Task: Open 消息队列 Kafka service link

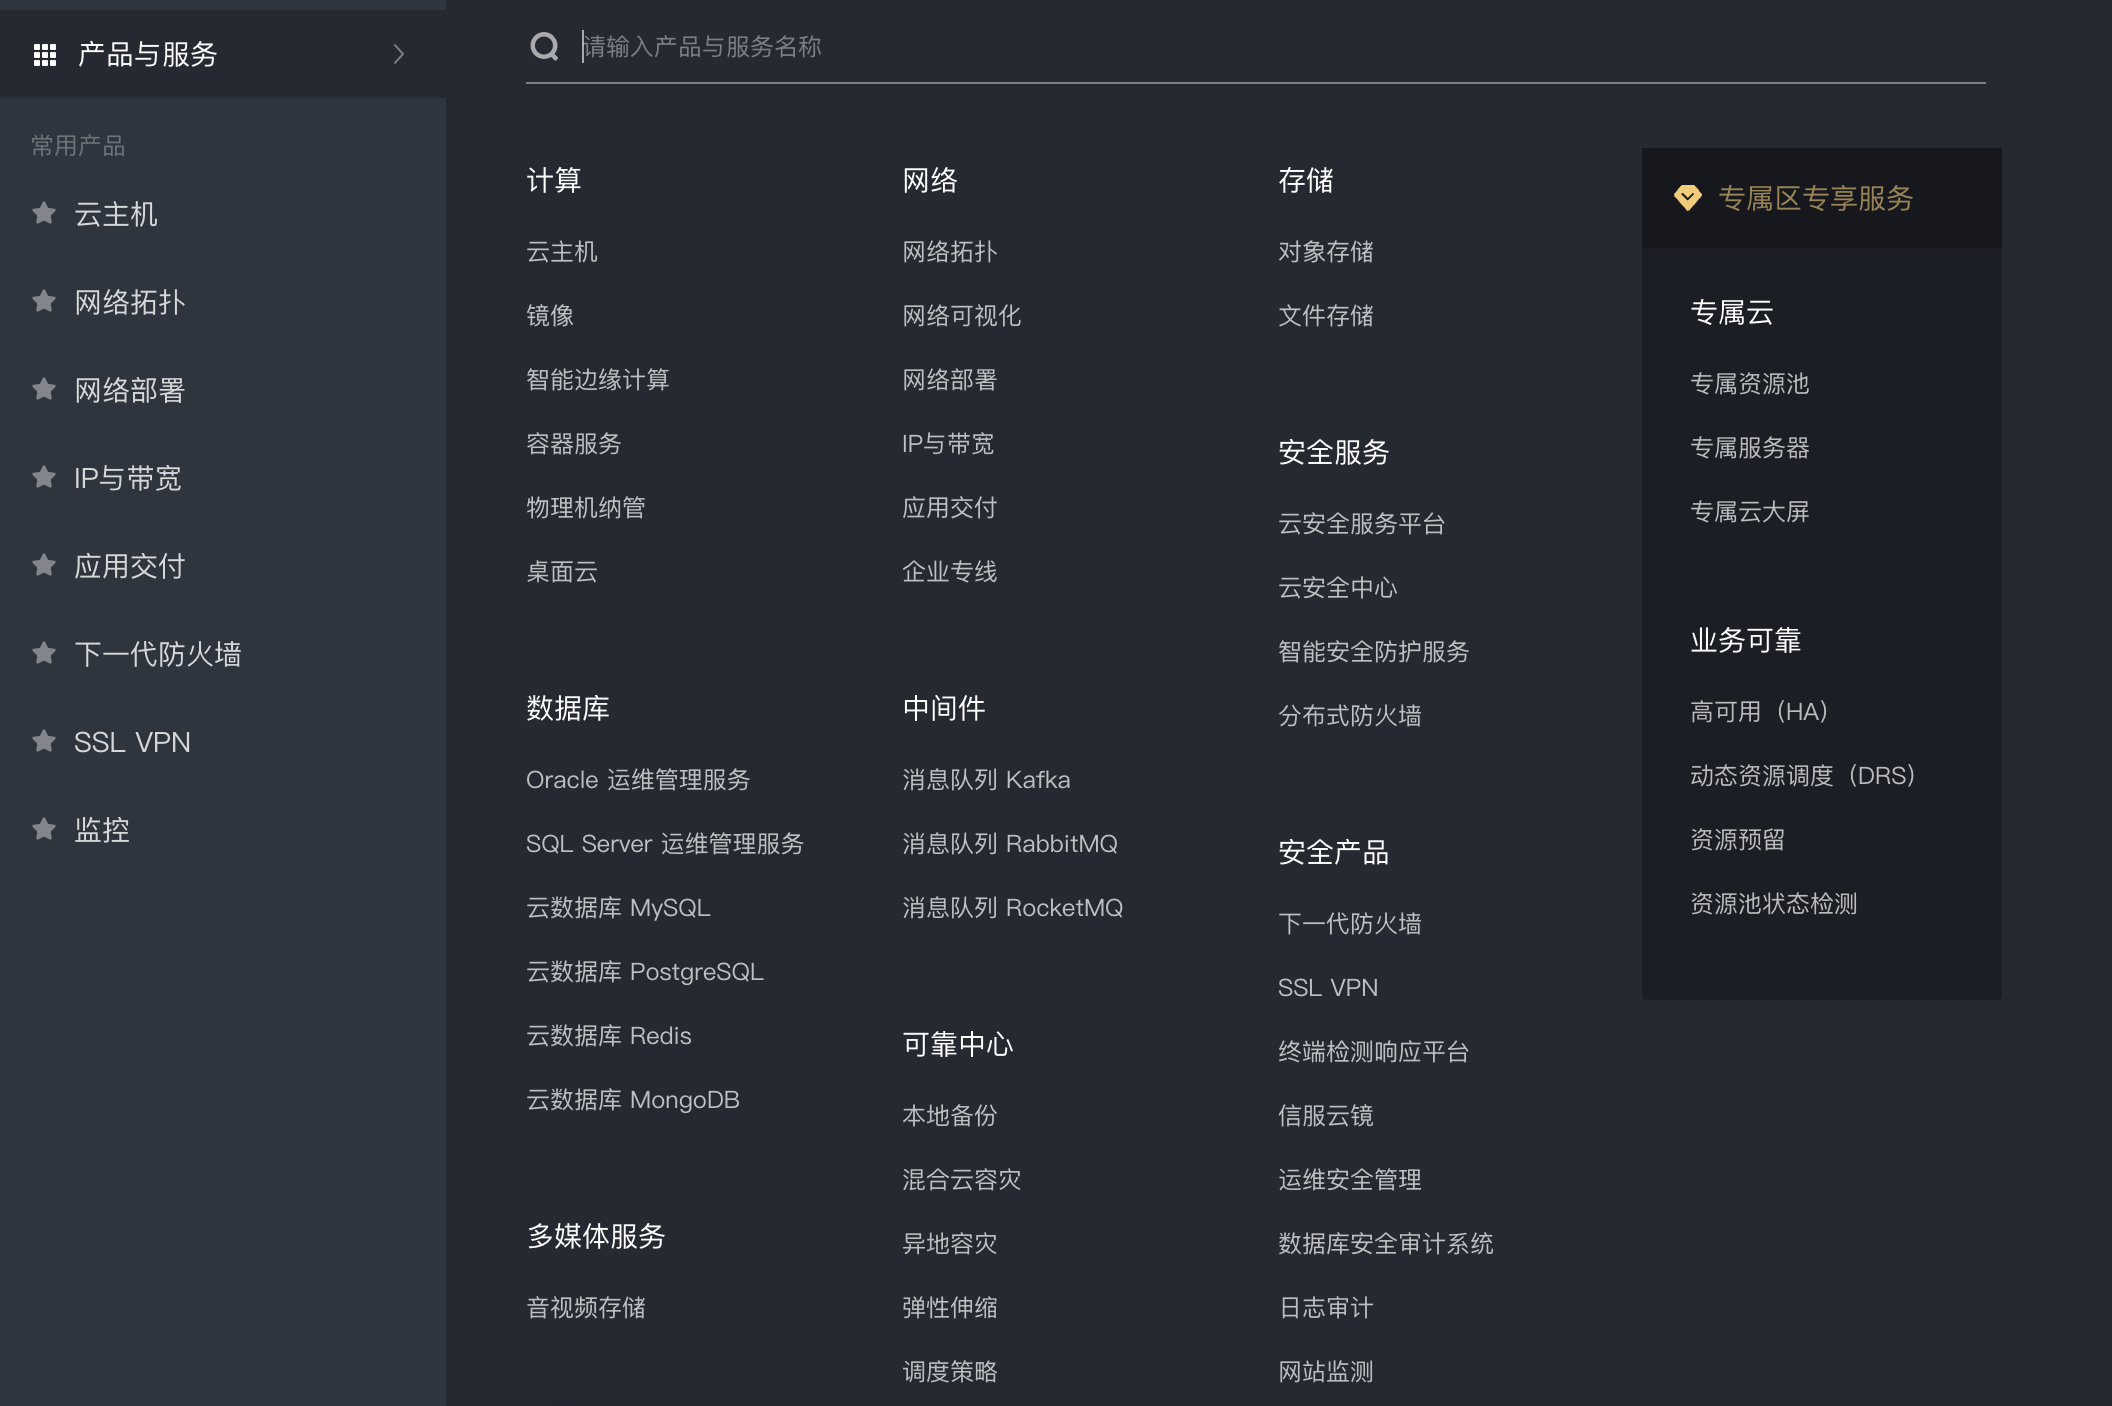Action: click(985, 779)
